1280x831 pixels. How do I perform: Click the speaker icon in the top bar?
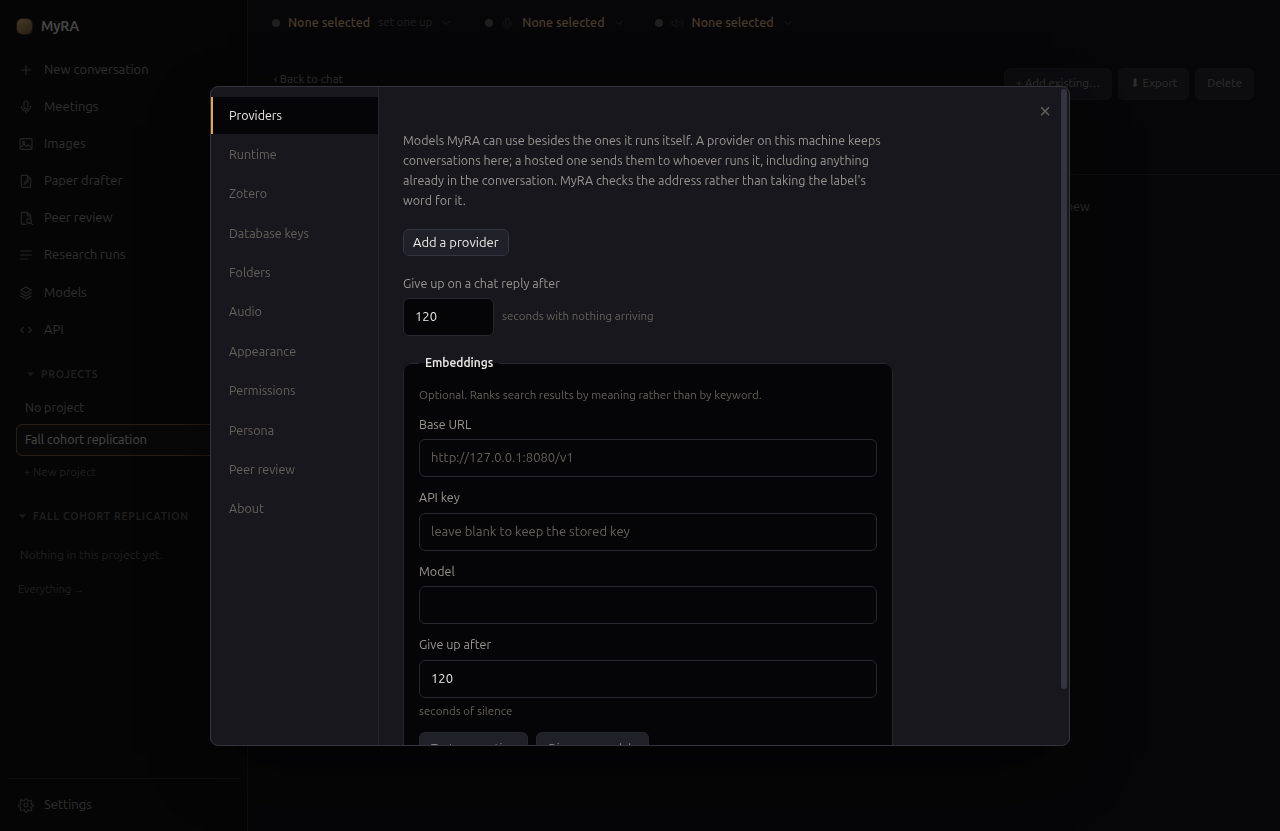click(x=678, y=22)
